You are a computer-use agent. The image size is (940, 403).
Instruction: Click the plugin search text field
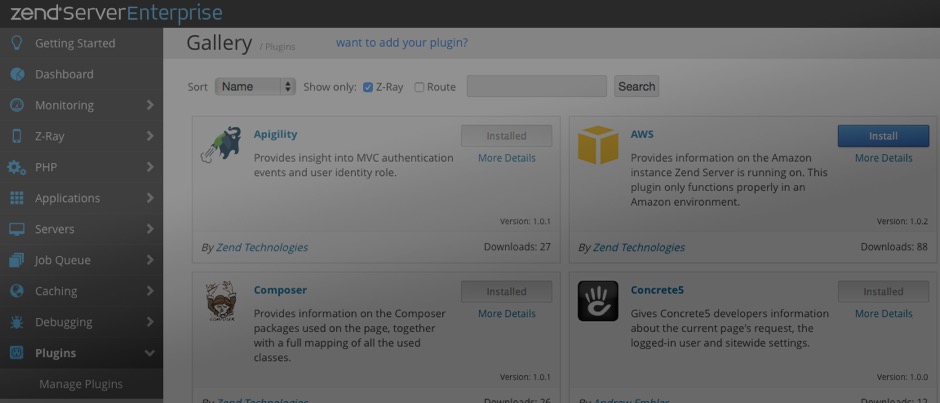point(536,87)
